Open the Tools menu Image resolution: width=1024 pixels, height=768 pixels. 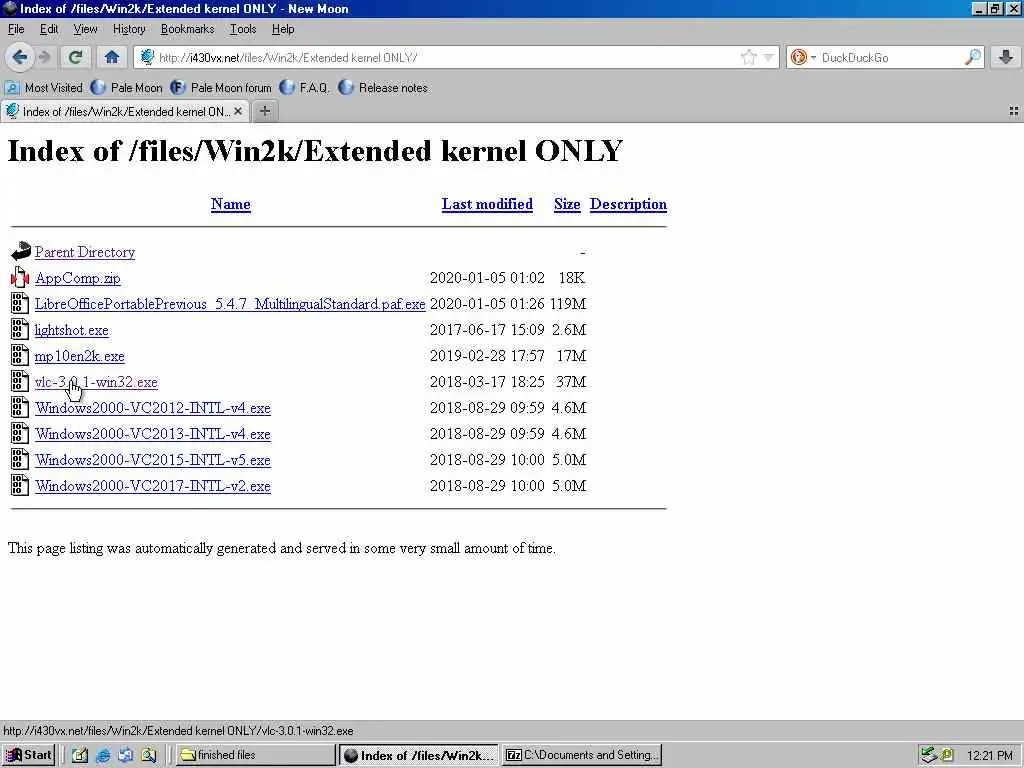242,29
